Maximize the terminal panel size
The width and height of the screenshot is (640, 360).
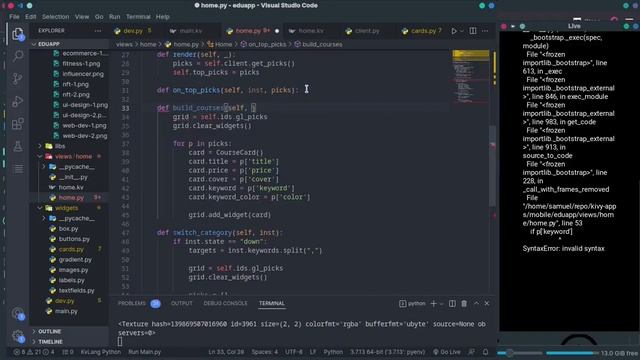[476, 304]
